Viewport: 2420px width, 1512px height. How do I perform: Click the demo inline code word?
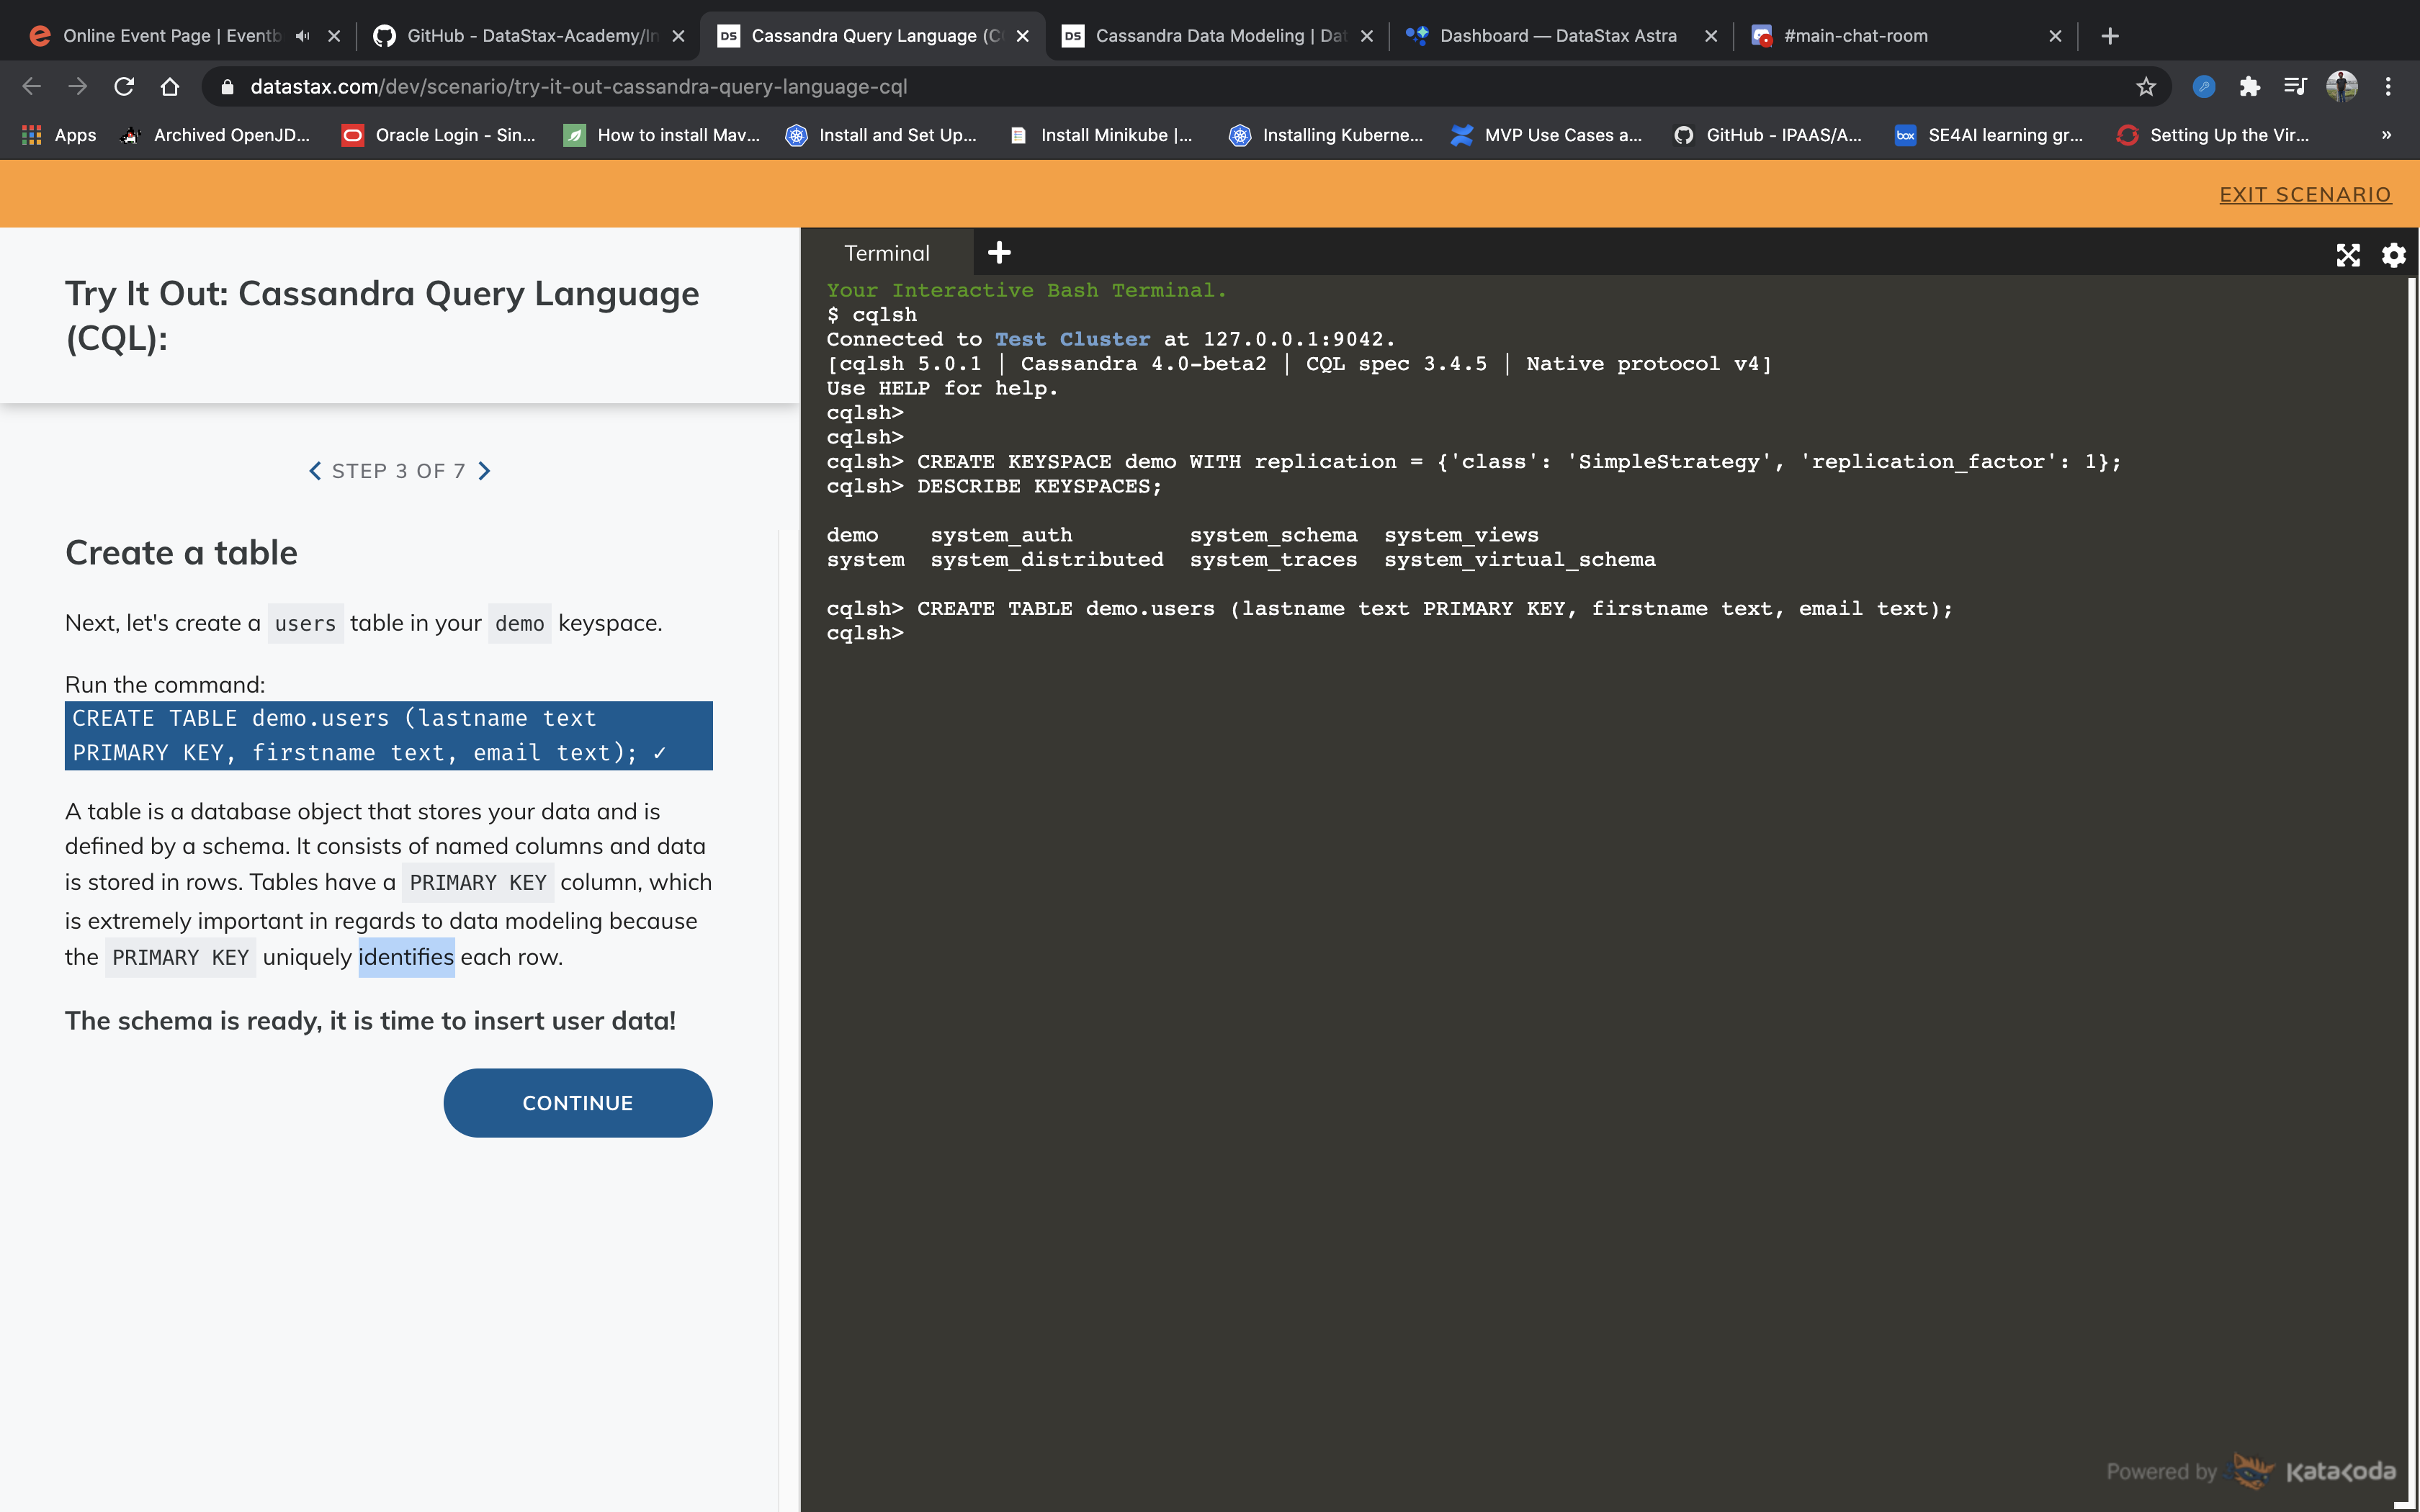519,623
